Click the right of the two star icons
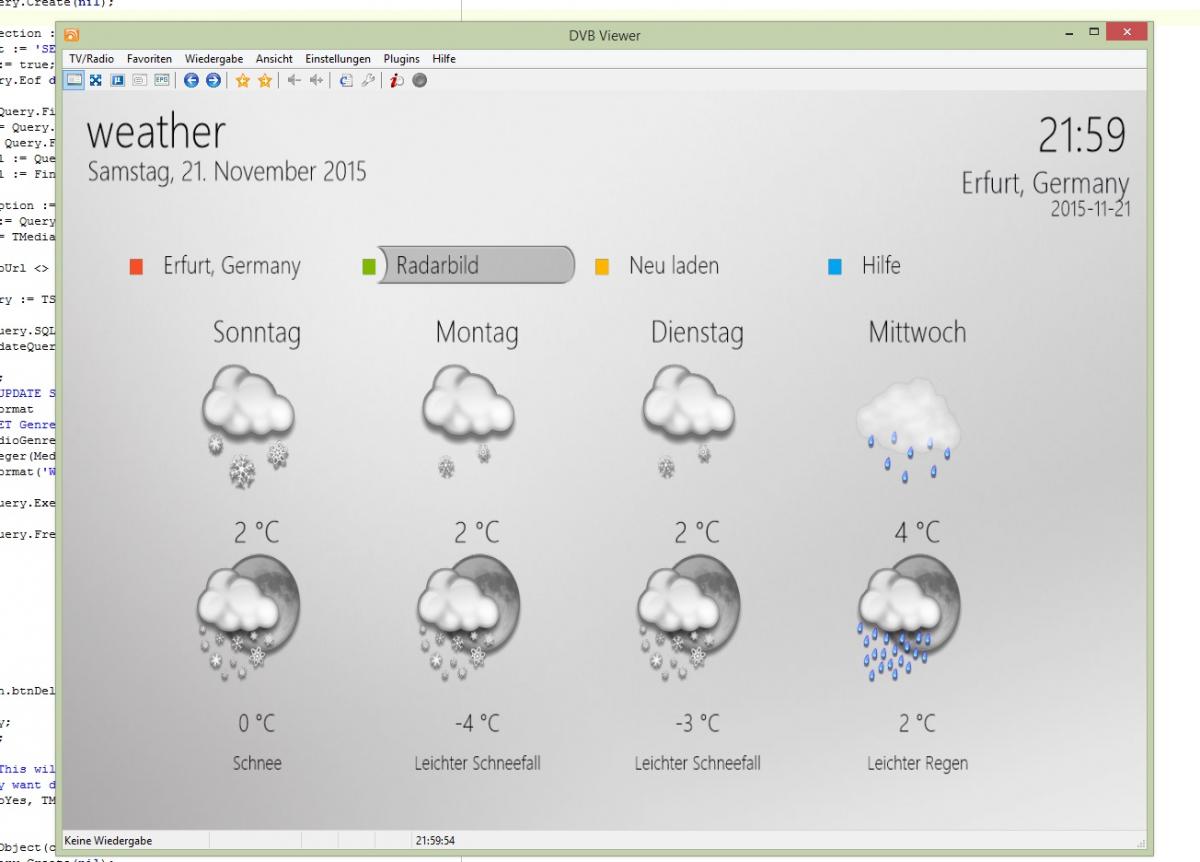This screenshot has height=862, width=1200. (x=264, y=80)
